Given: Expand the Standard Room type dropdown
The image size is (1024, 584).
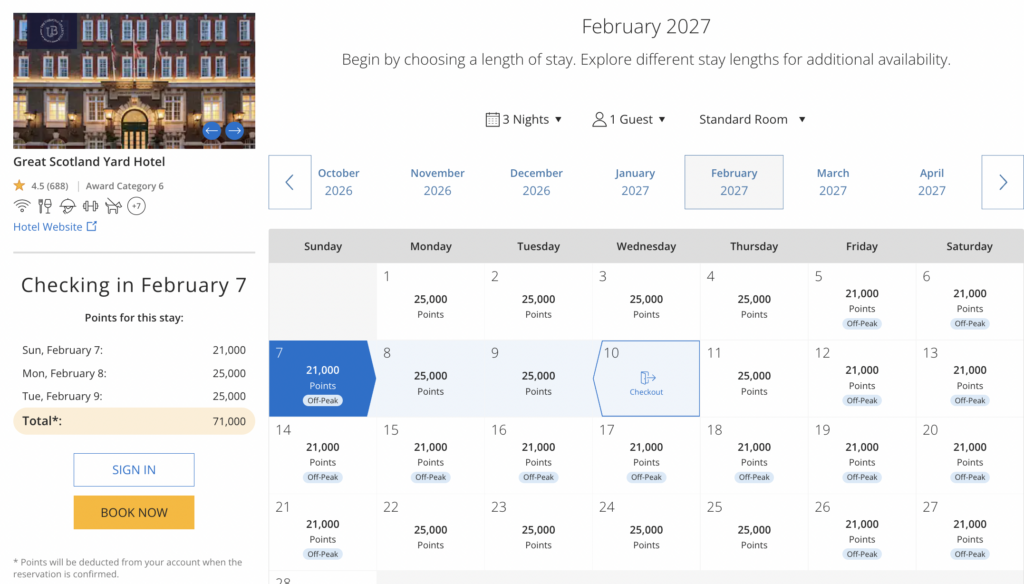Looking at the screenshot, I should coord(752,119).
